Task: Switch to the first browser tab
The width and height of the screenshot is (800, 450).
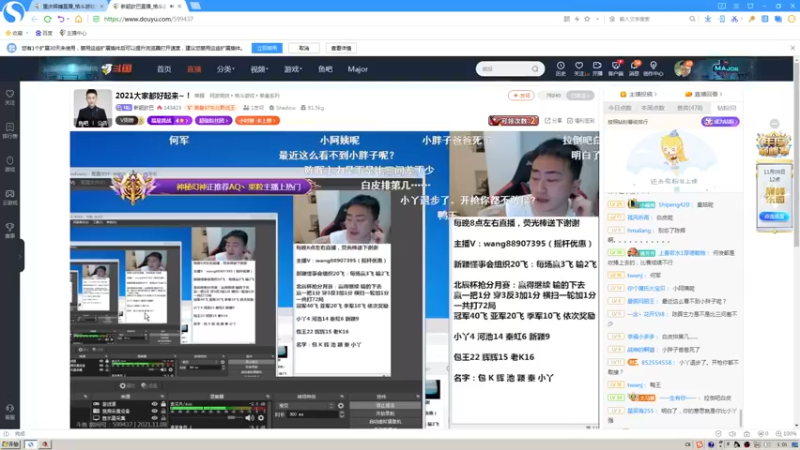Action: coord(68,6)
